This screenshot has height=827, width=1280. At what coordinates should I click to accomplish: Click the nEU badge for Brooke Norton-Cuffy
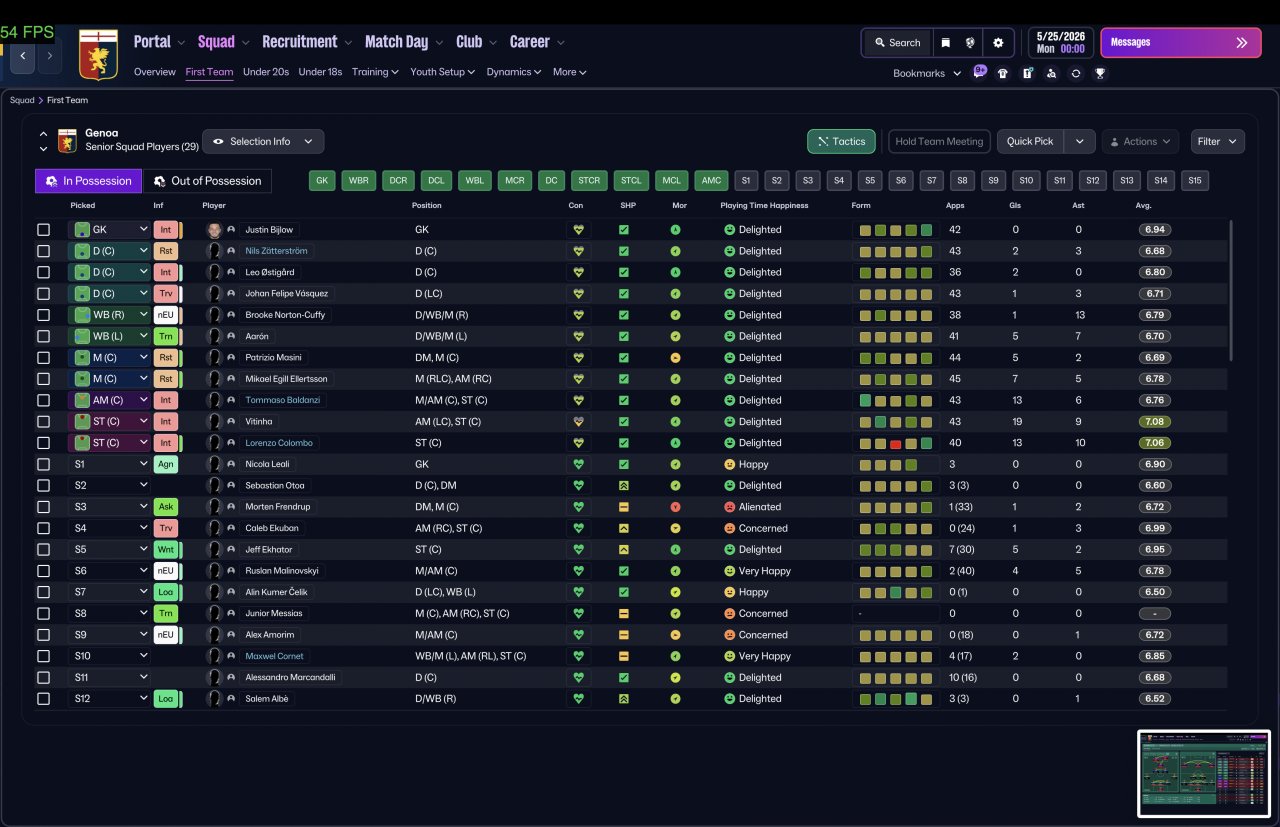167,315
